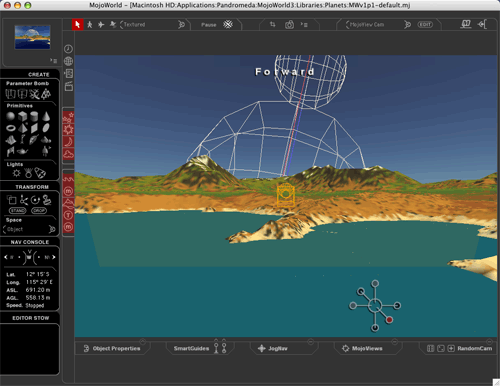Viewport: 500px width, 386px height.
Task: Toggle the DROP transform option
Action: pos(39,211)
